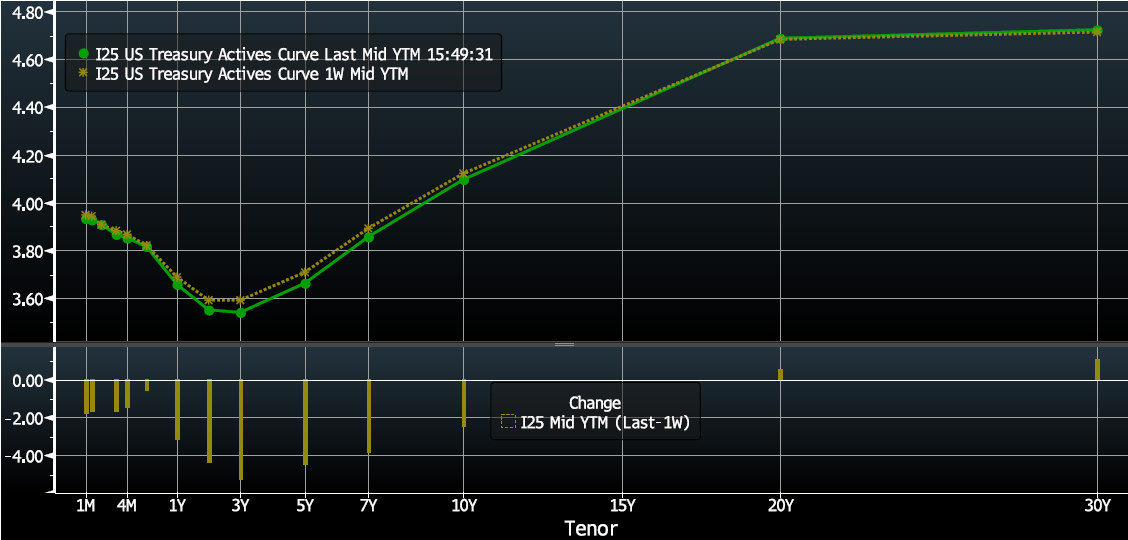This screenshot has height=540, width=1128.
Task: Click the gold 1W star point at 5Y
Action: pos(305,273)
